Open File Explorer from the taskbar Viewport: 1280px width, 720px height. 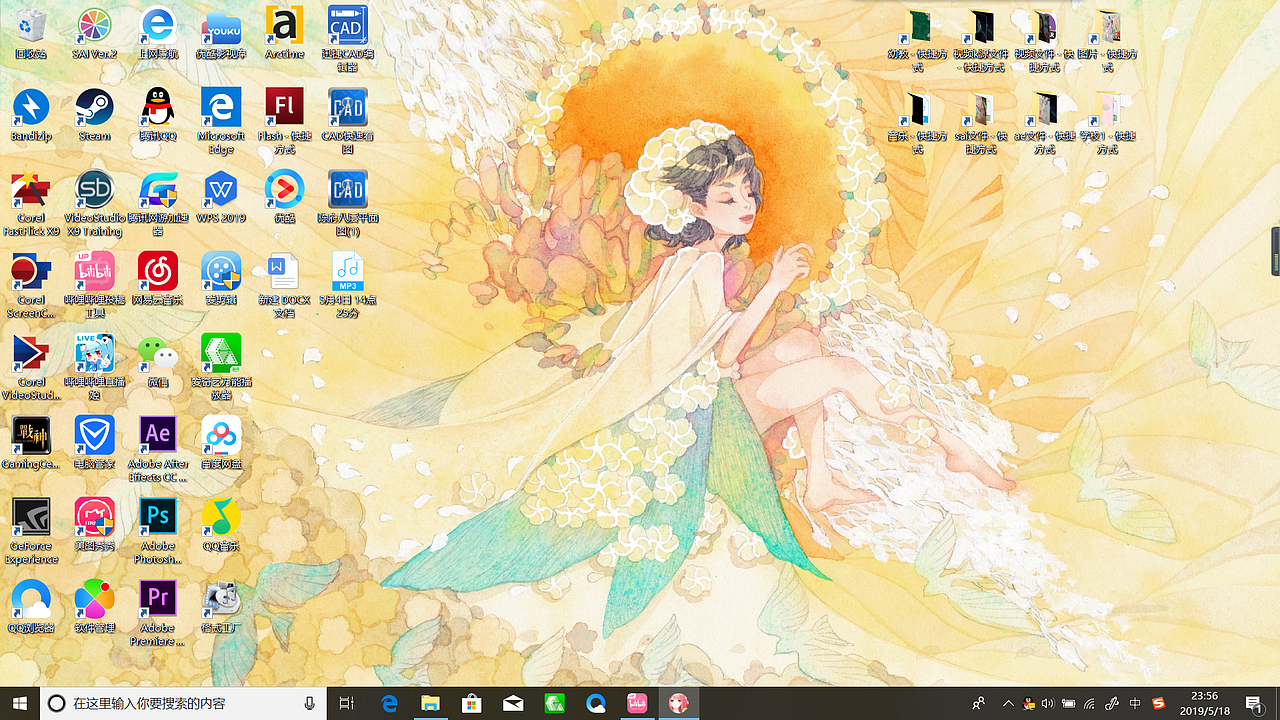tap(430, 703)
